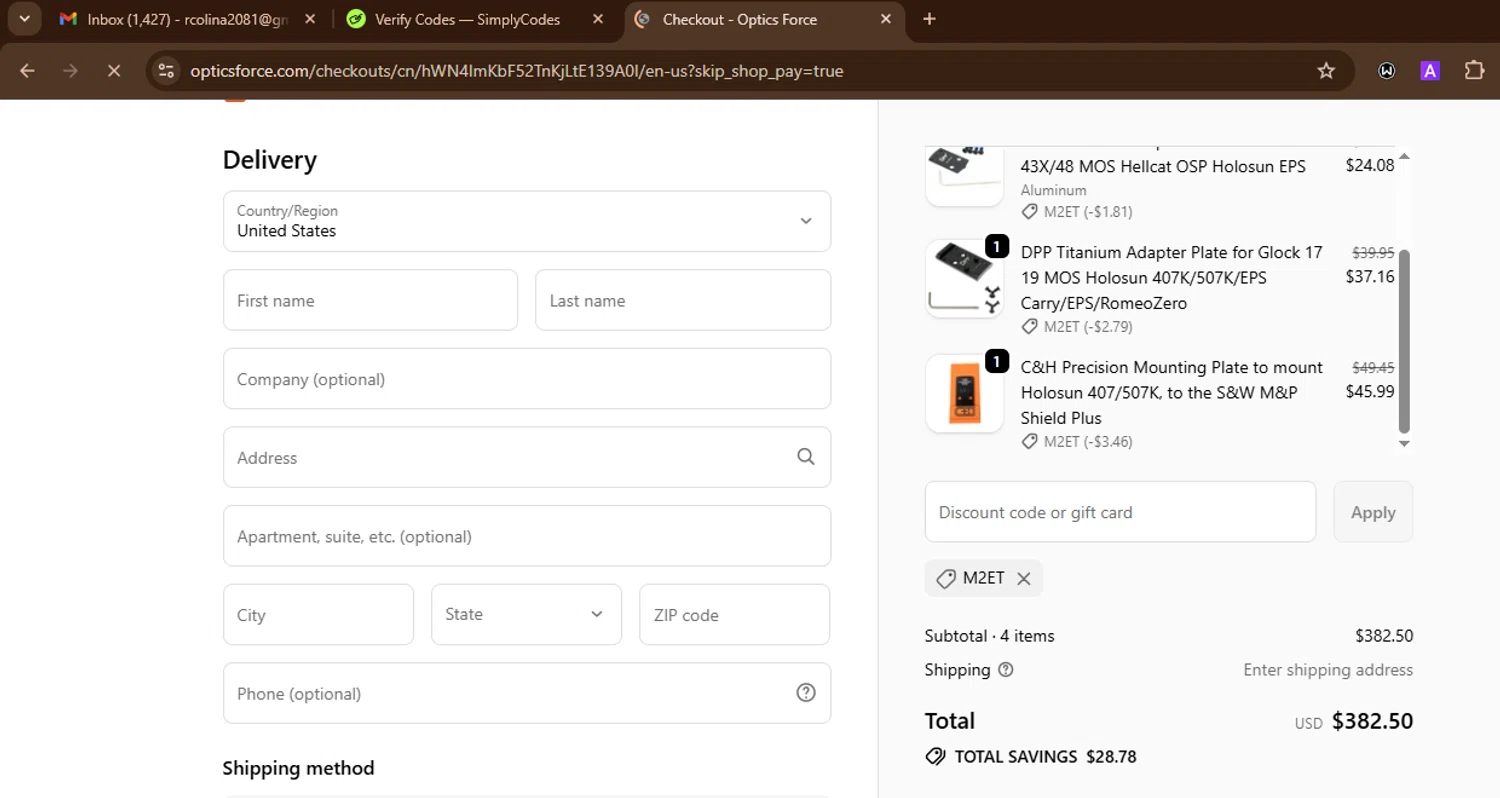Click the $382.50 total amount

click(1372, 721)
